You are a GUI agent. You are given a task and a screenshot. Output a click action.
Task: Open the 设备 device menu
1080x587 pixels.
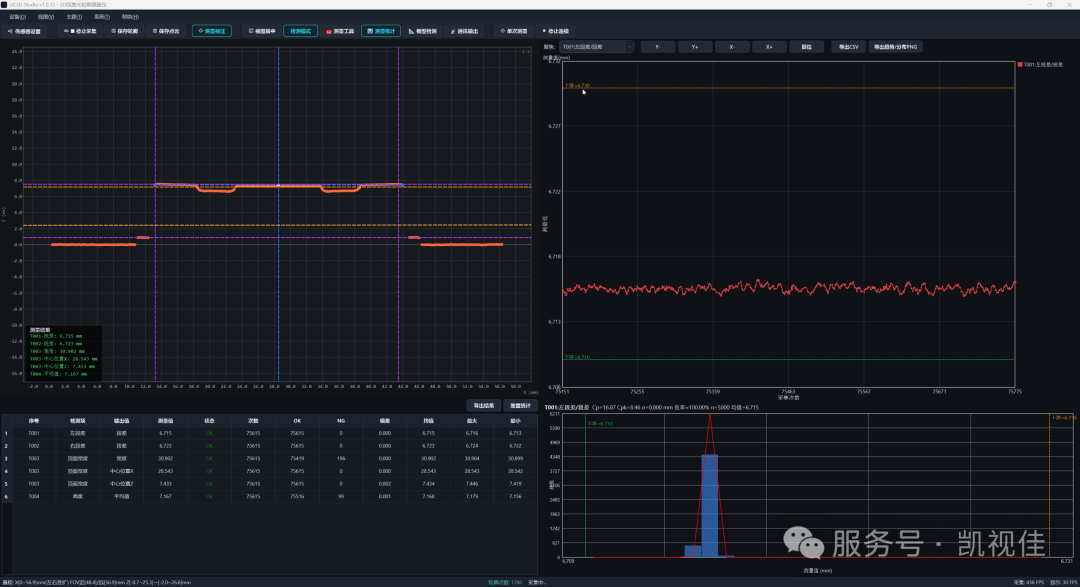tap(17, 17)
